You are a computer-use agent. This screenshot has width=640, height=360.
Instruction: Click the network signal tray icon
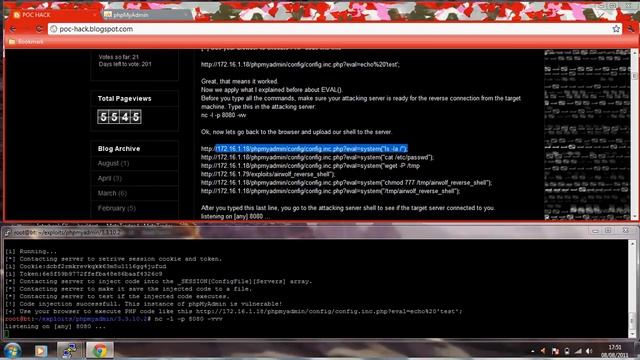578,351
